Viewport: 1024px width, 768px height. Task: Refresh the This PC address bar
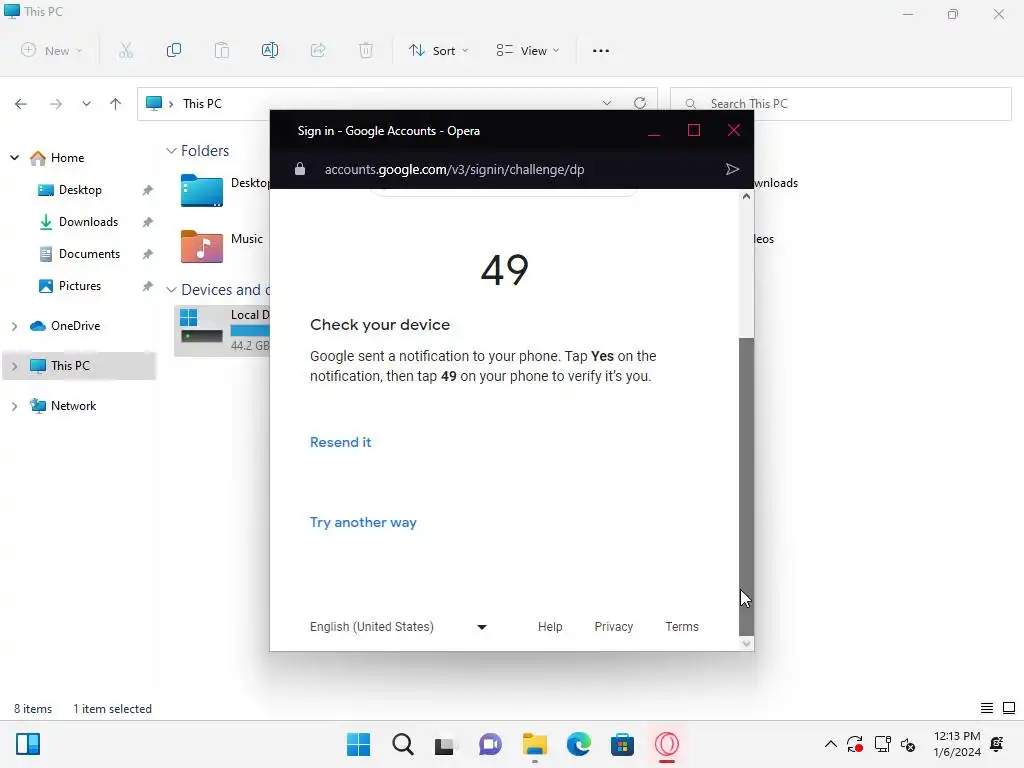tap(640, 103)
